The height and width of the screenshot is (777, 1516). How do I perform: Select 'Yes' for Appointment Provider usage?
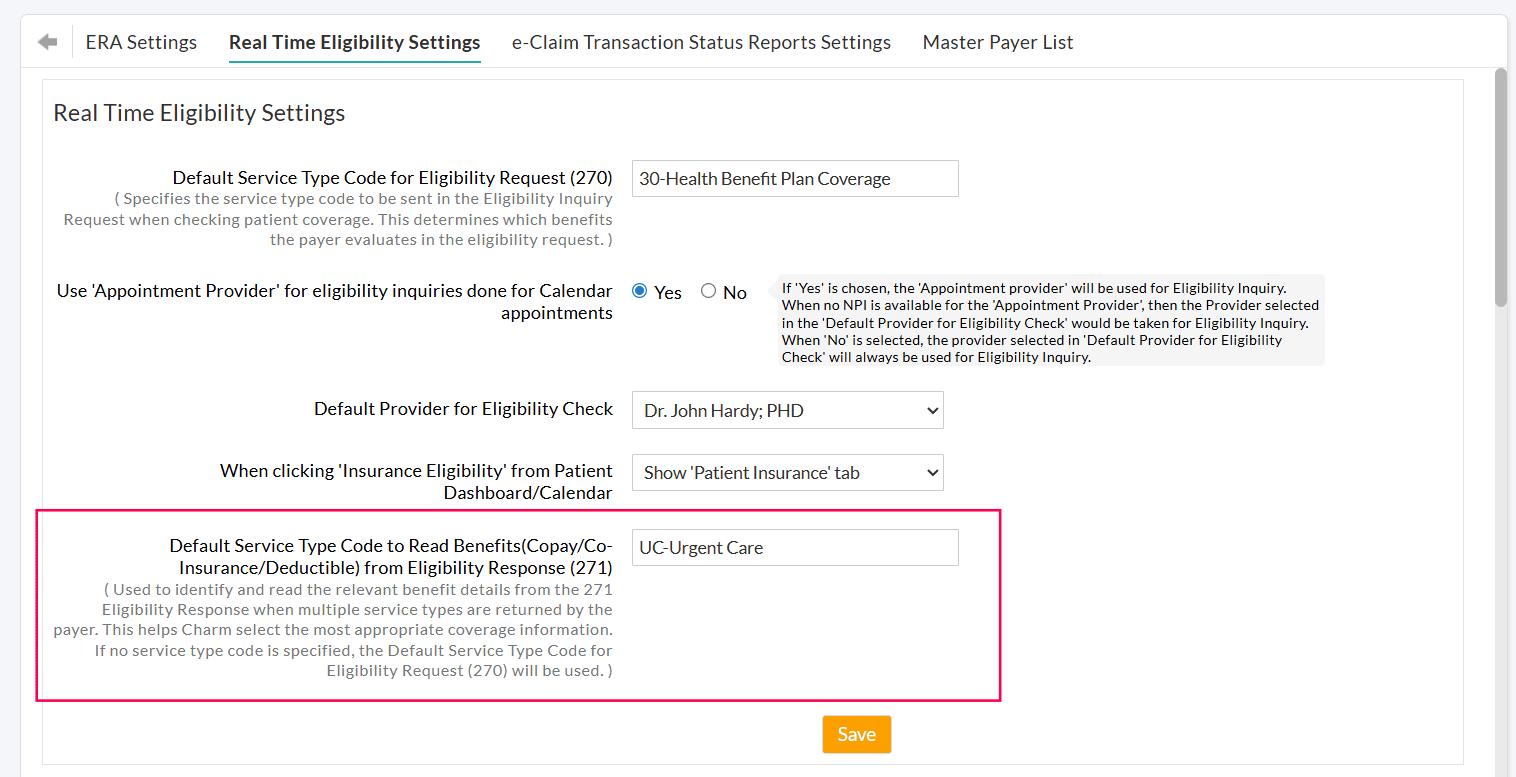[640, 292]
